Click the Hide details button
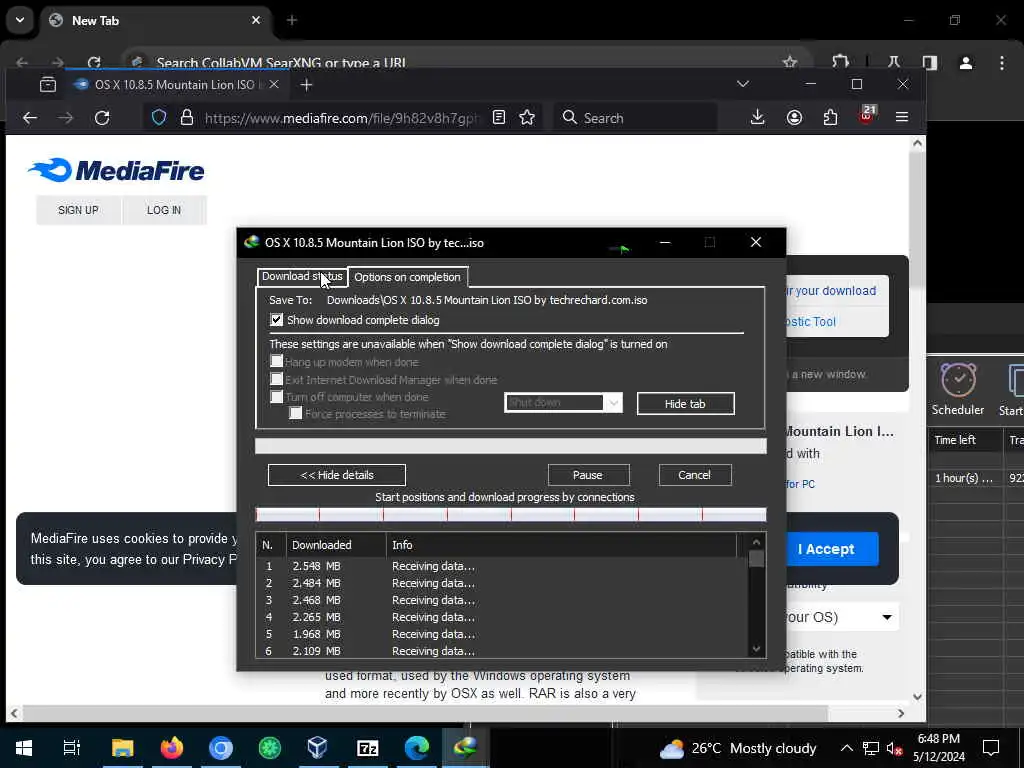1024x768 pixels. tap(336, 475)
